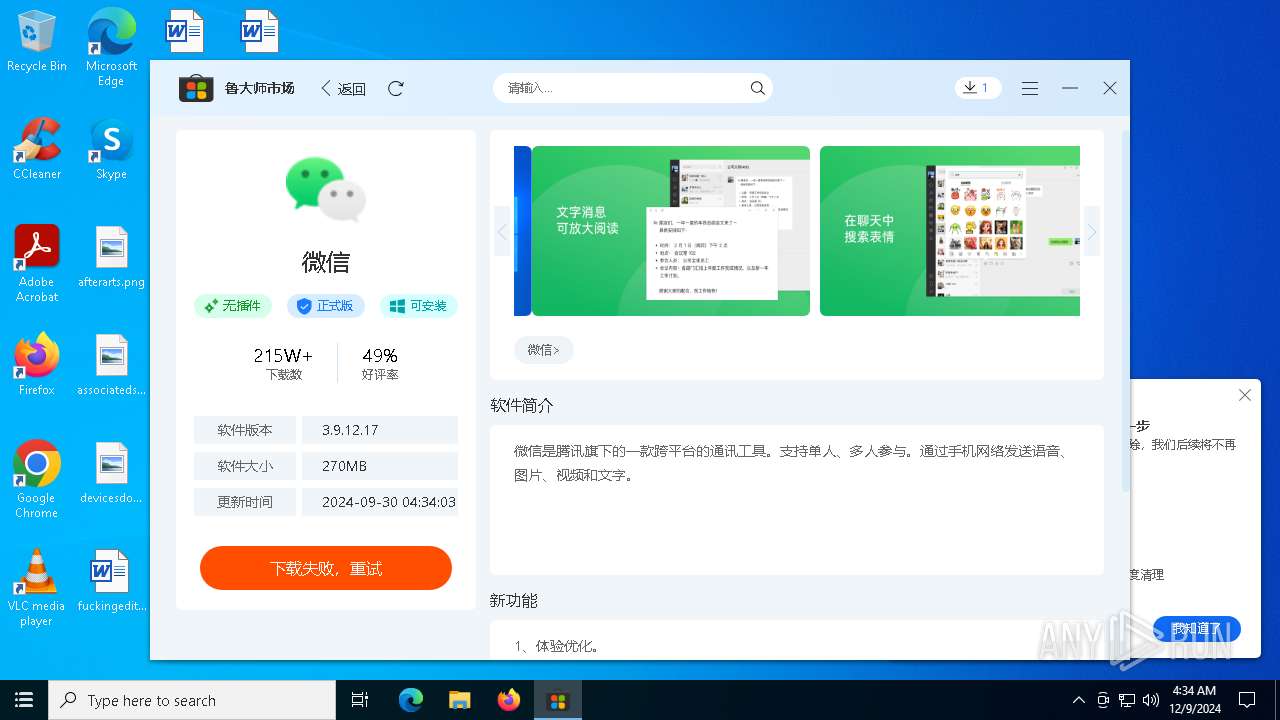Refresh the page with the reload icon
The height and width of the screenshot is (720, 1280).
click(x=396, y=88)
